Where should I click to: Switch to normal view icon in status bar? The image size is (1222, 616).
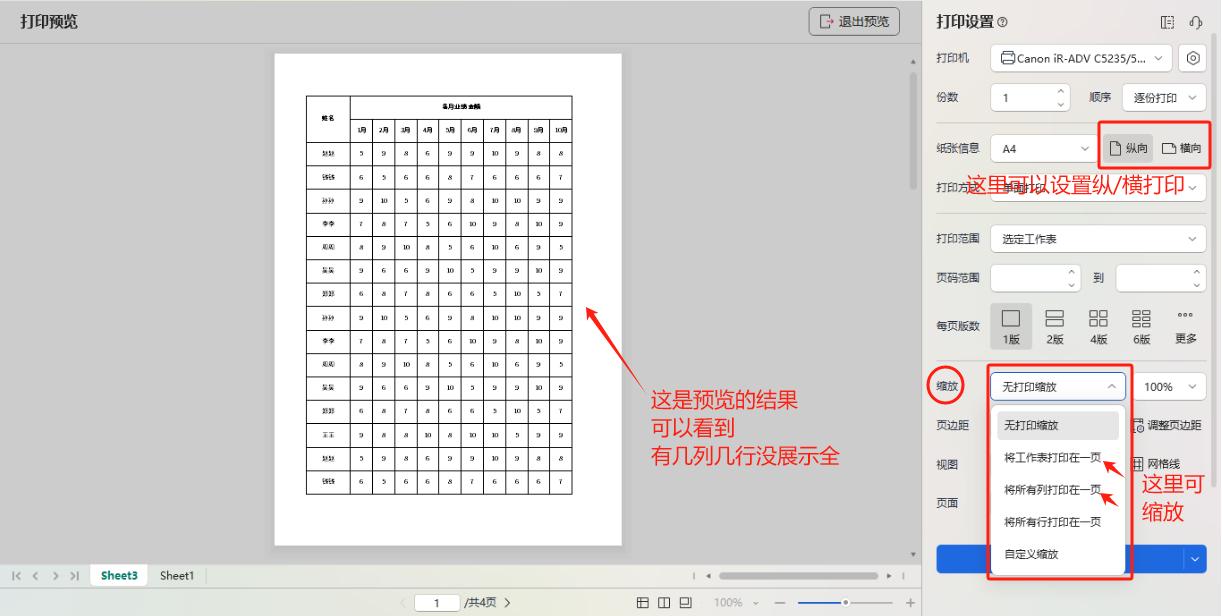[644, 603]
